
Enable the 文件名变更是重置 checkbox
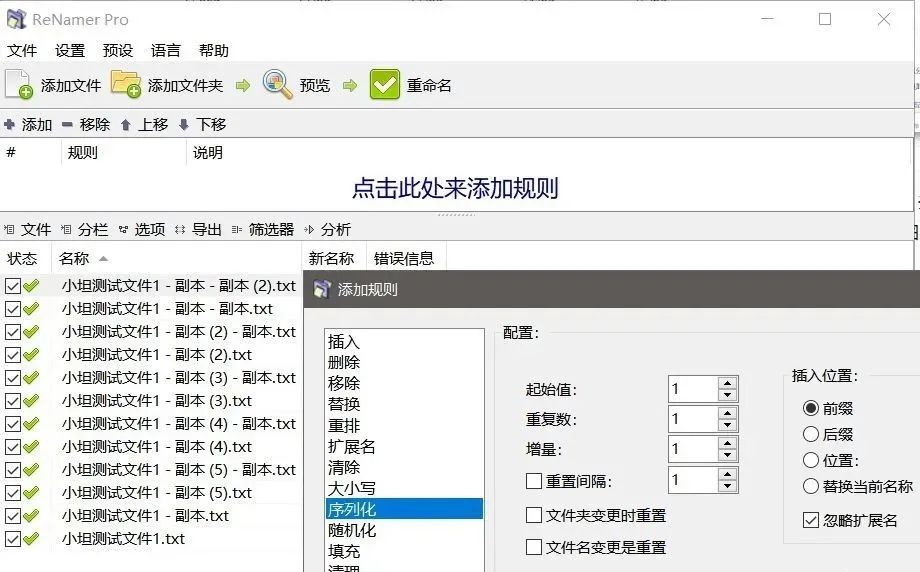click(534, 547)
